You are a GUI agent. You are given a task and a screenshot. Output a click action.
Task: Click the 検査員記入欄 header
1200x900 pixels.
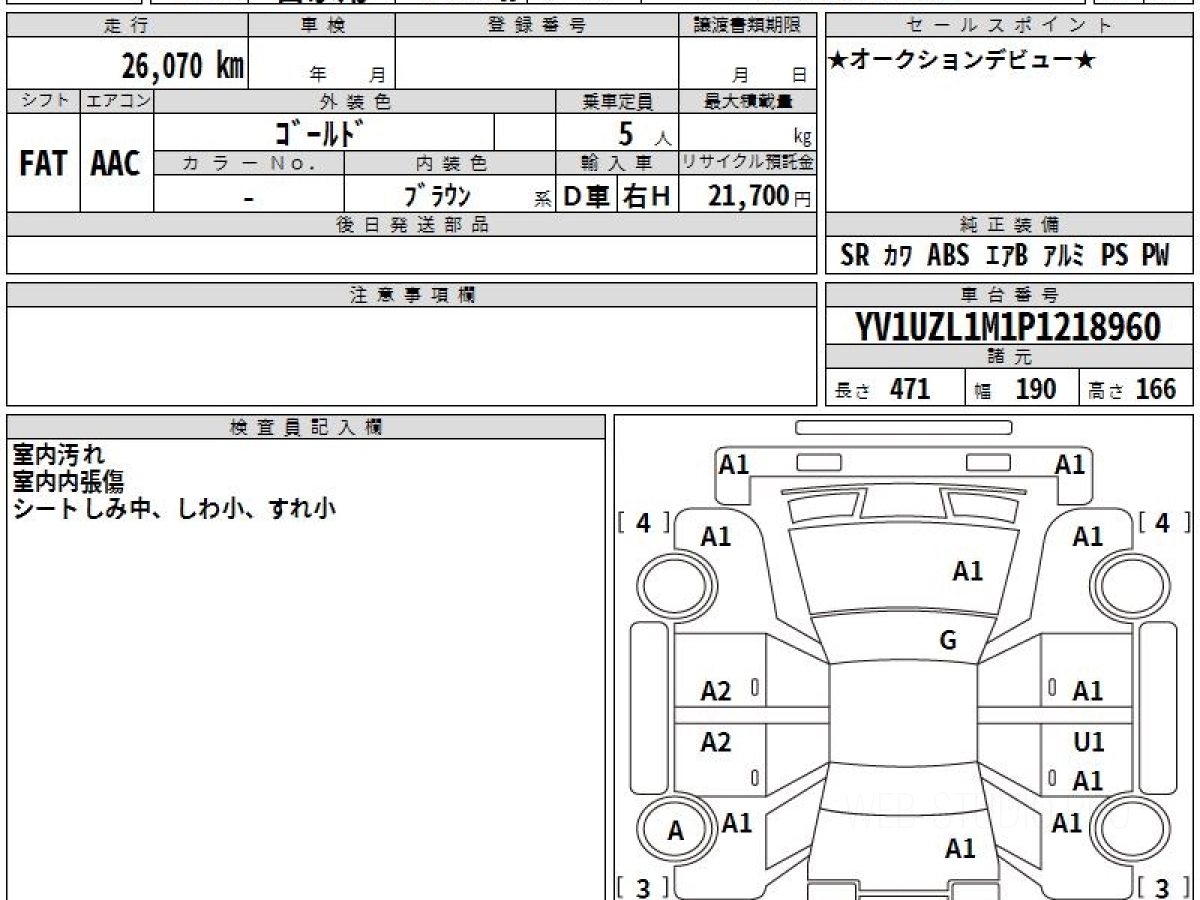[x=306, y=427]
